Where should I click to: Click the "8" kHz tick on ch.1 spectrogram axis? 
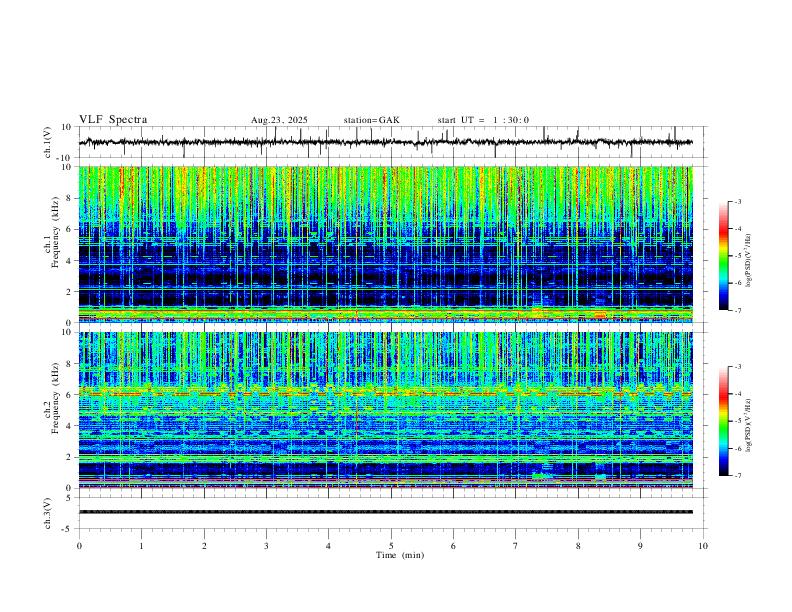click(x=69, y=198)
